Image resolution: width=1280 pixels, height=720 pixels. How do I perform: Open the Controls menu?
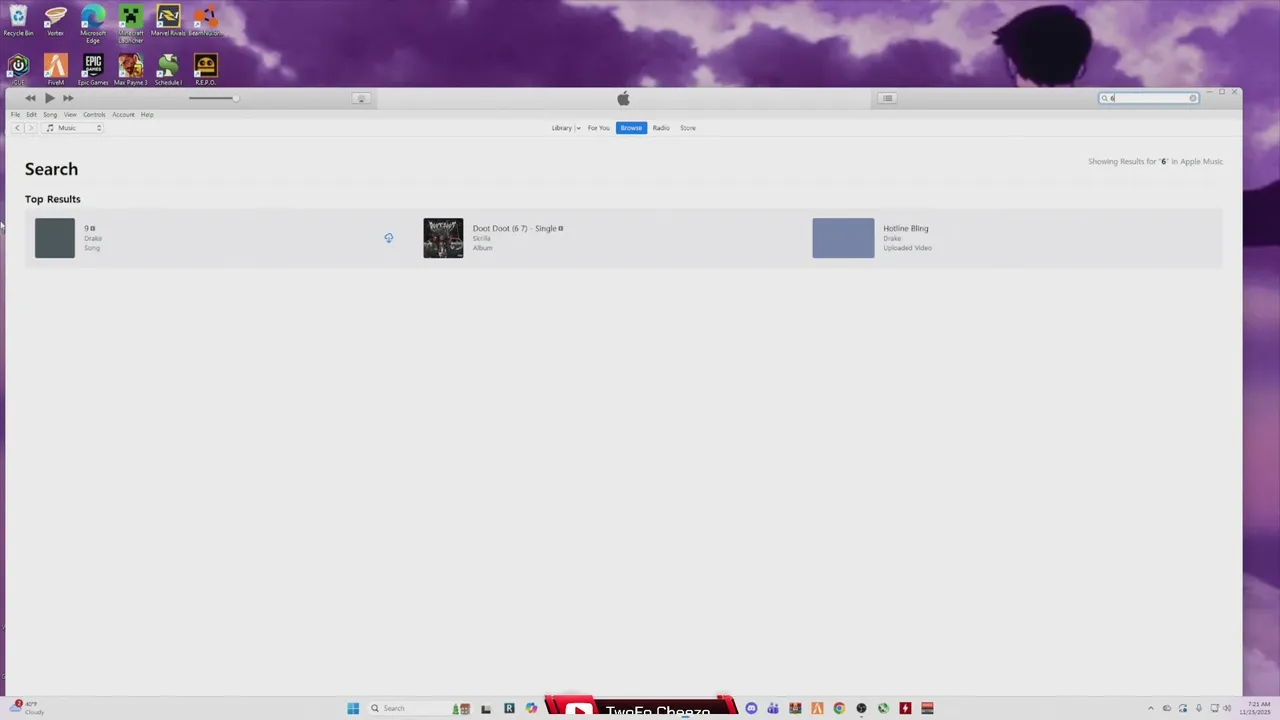click(94, 114)
